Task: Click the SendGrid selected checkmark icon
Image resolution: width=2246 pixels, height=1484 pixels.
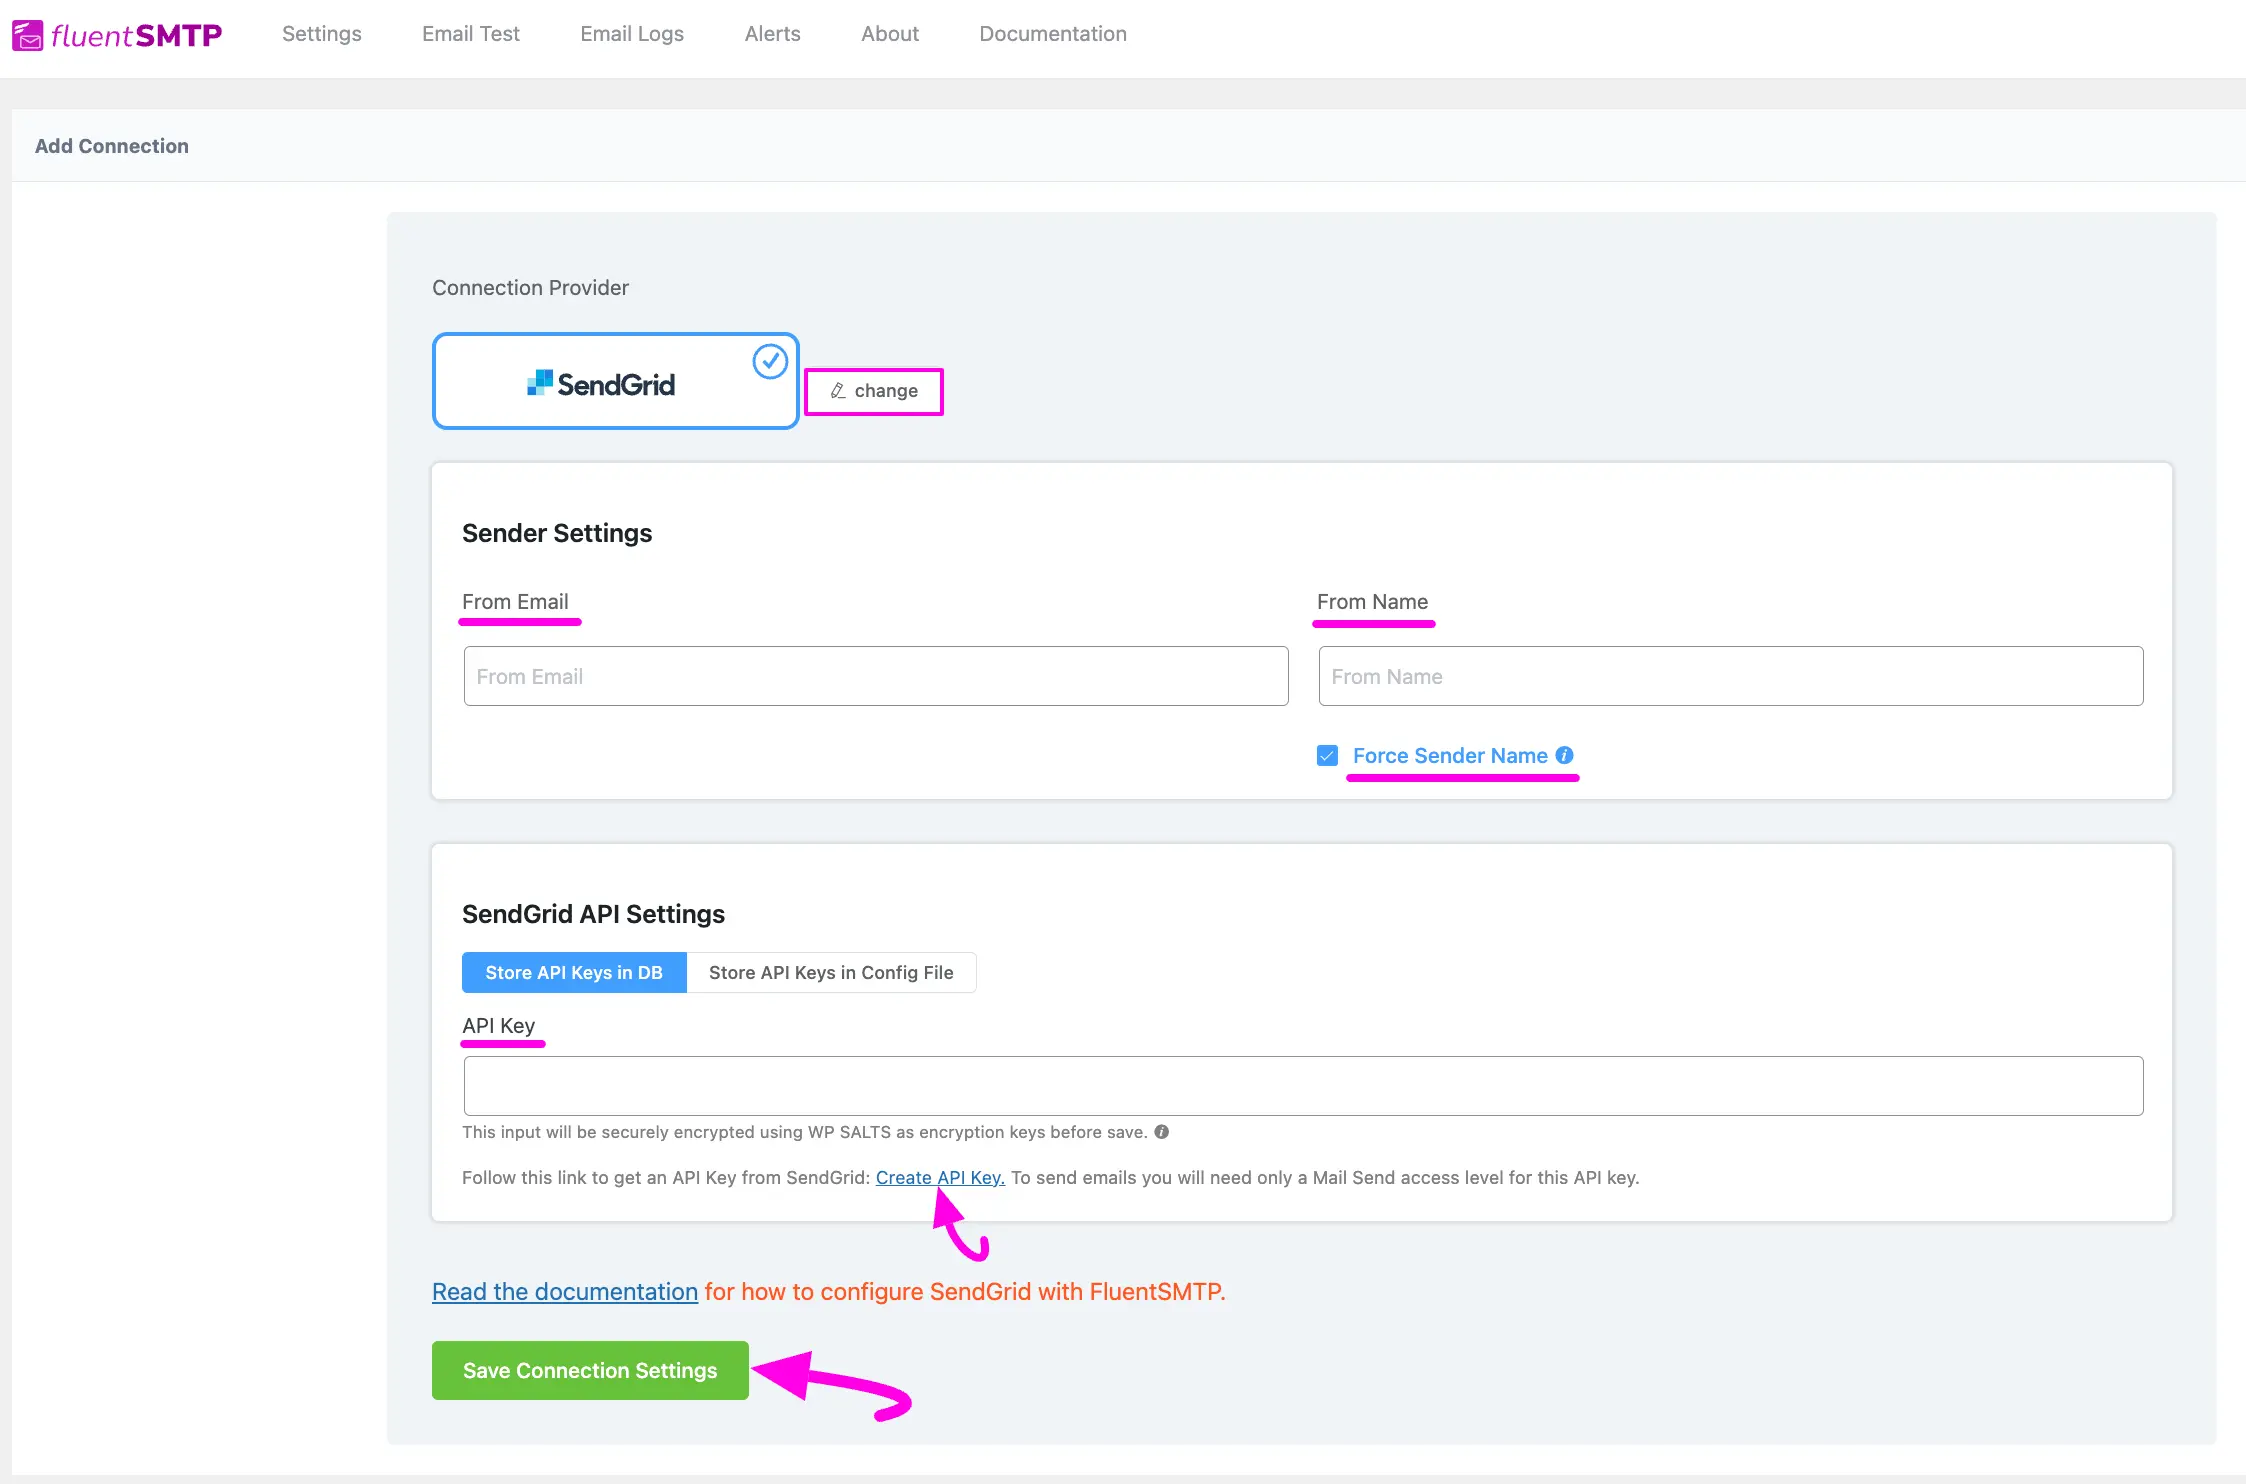Action: (770, 361)
